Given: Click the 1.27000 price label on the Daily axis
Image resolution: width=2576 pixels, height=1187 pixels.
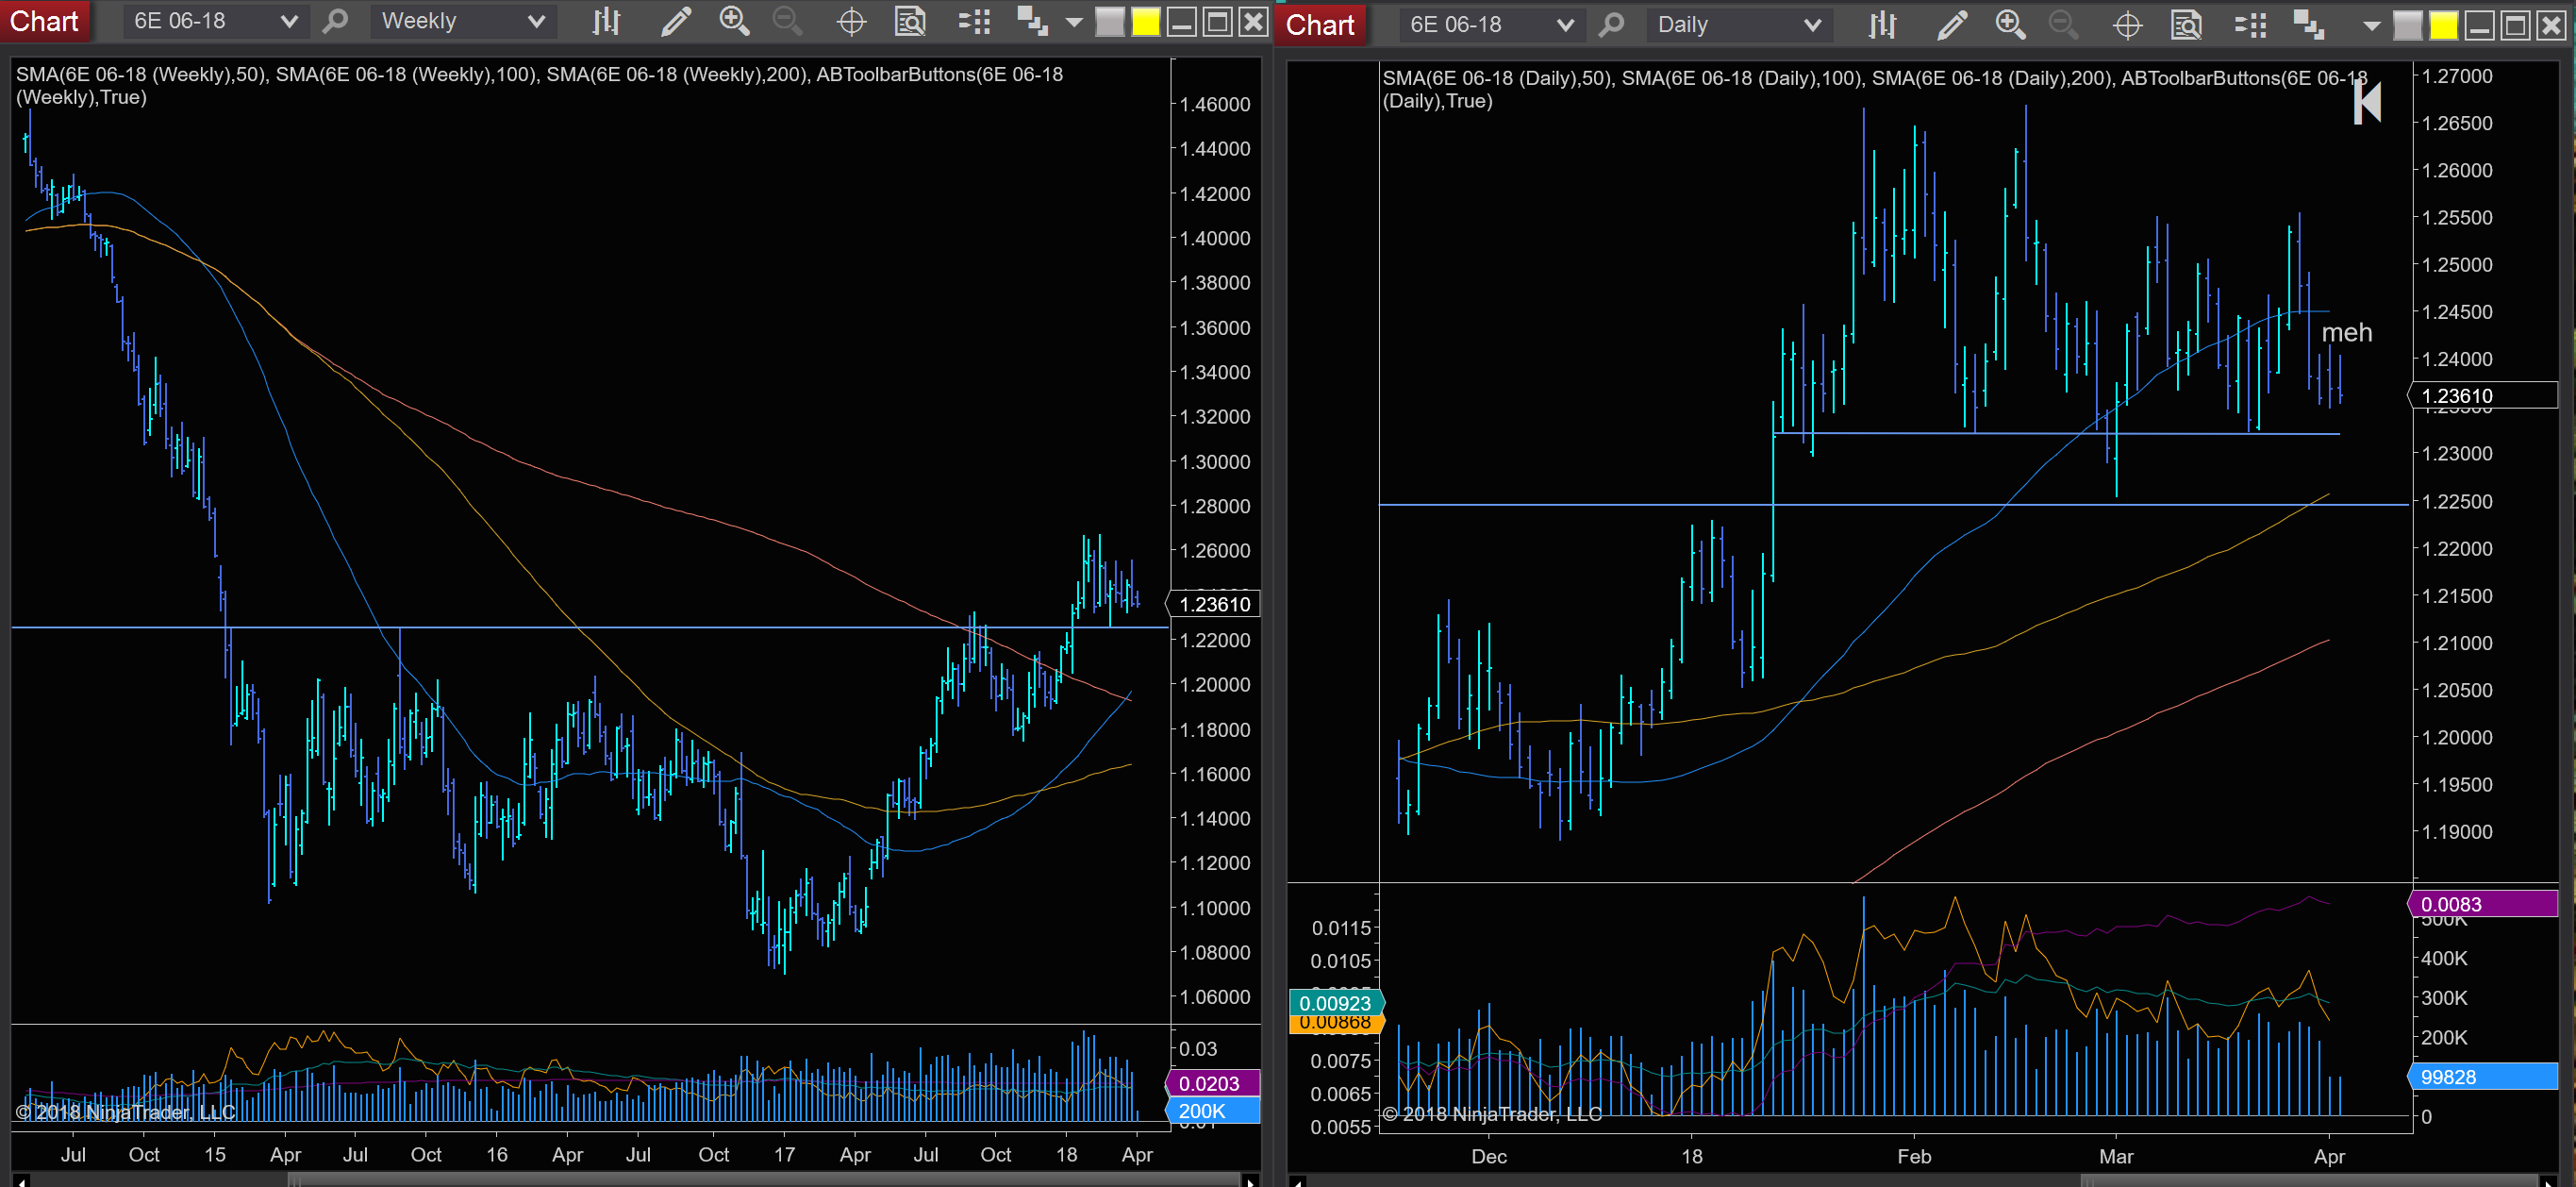Looking at the screenshot, I should [2457, 76].
